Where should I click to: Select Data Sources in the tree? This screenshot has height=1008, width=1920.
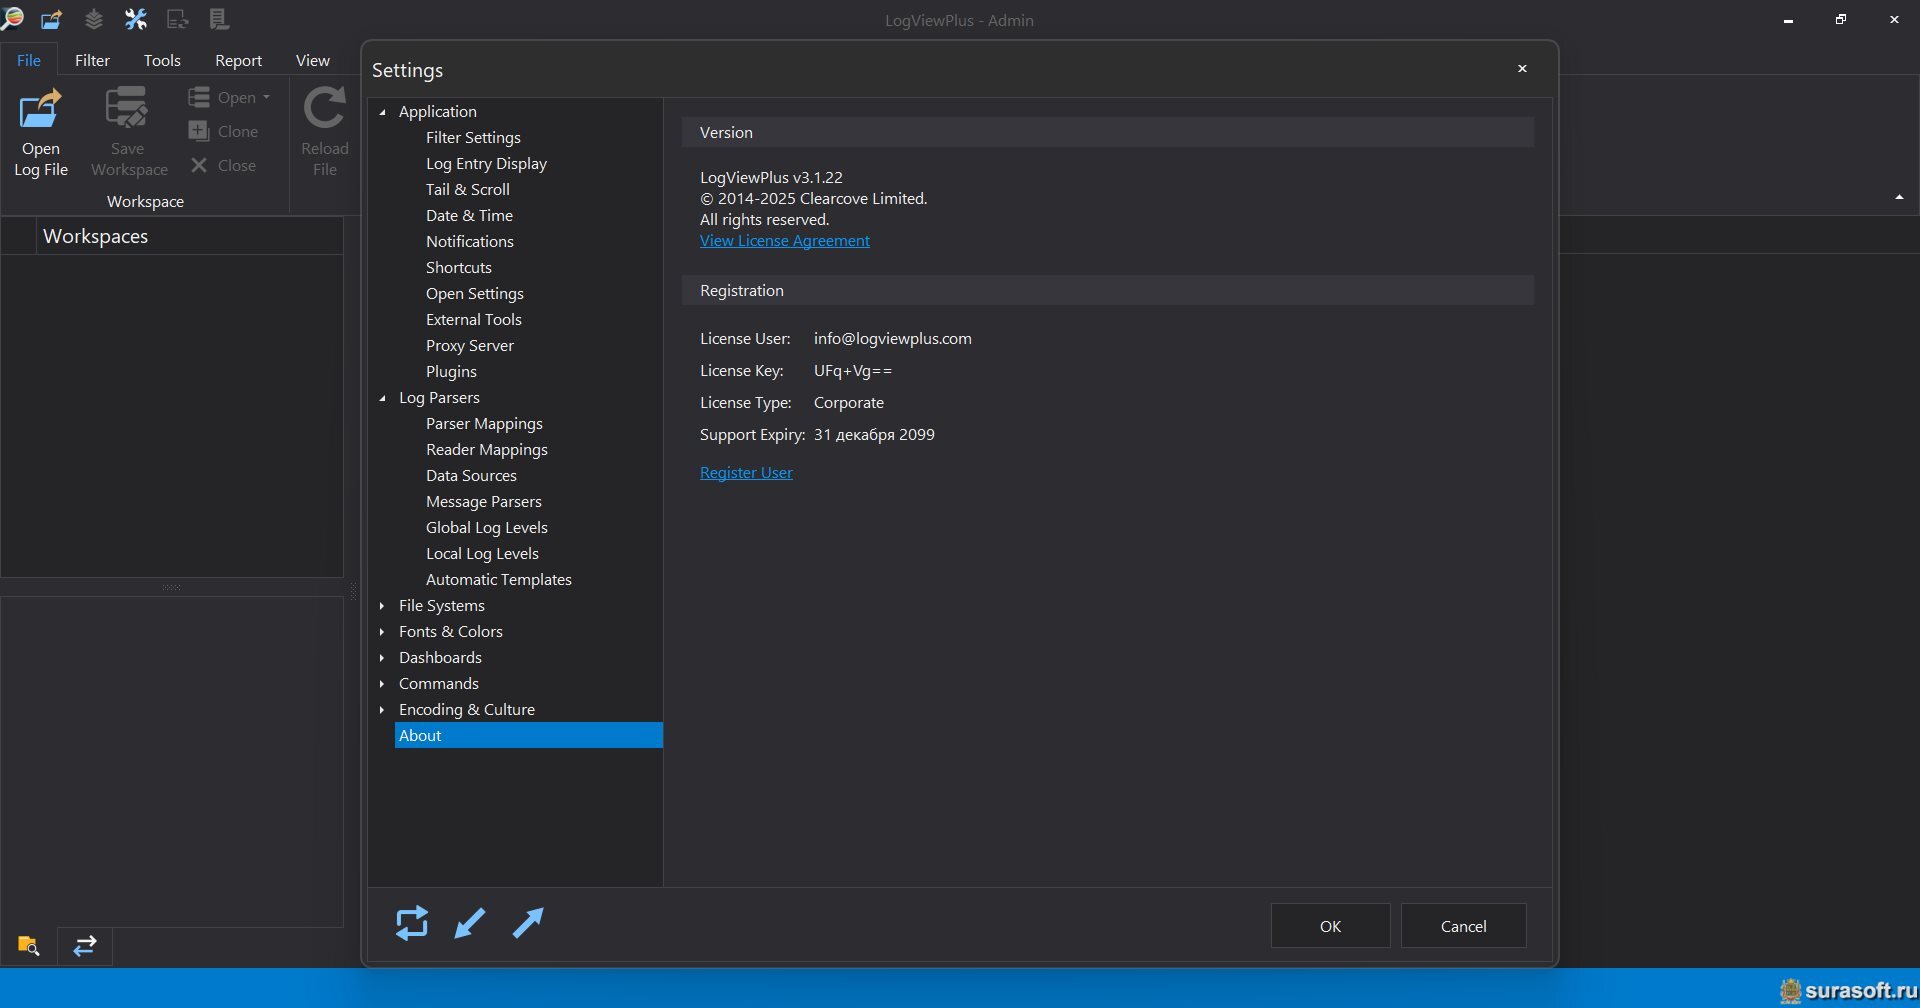tap(471, 476)
